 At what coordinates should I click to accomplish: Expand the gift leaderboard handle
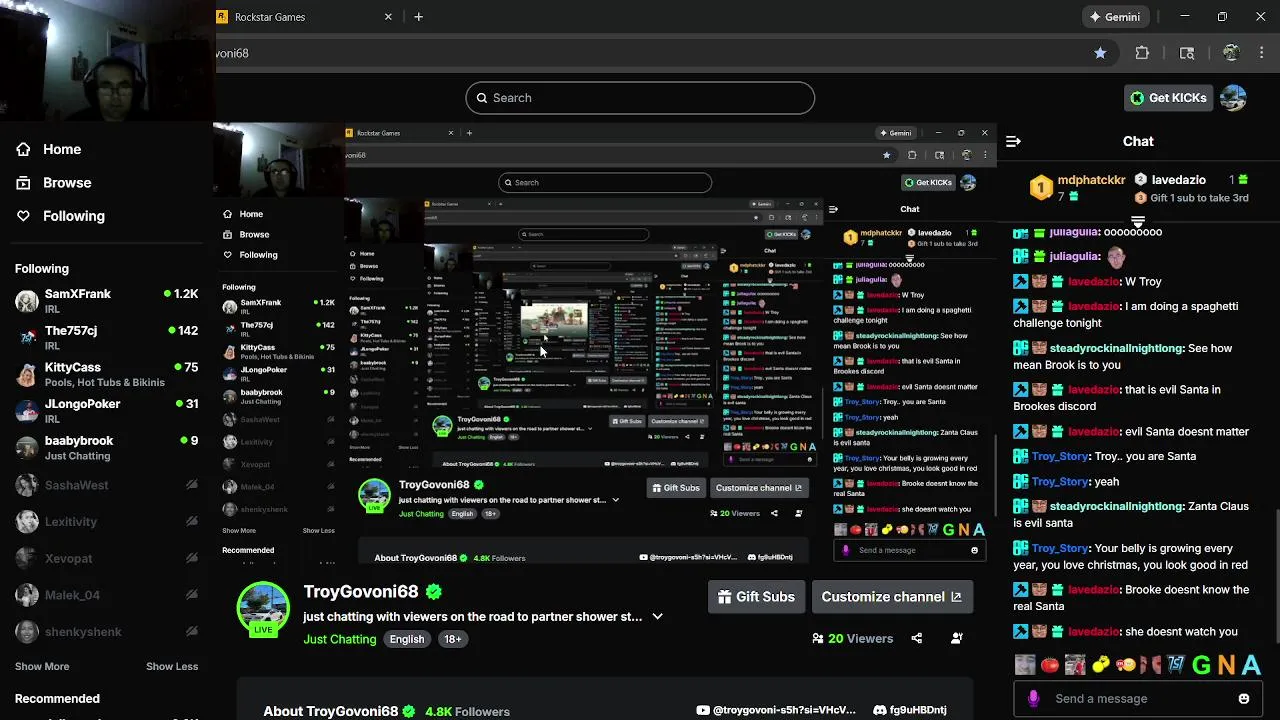coord(1138,220)
